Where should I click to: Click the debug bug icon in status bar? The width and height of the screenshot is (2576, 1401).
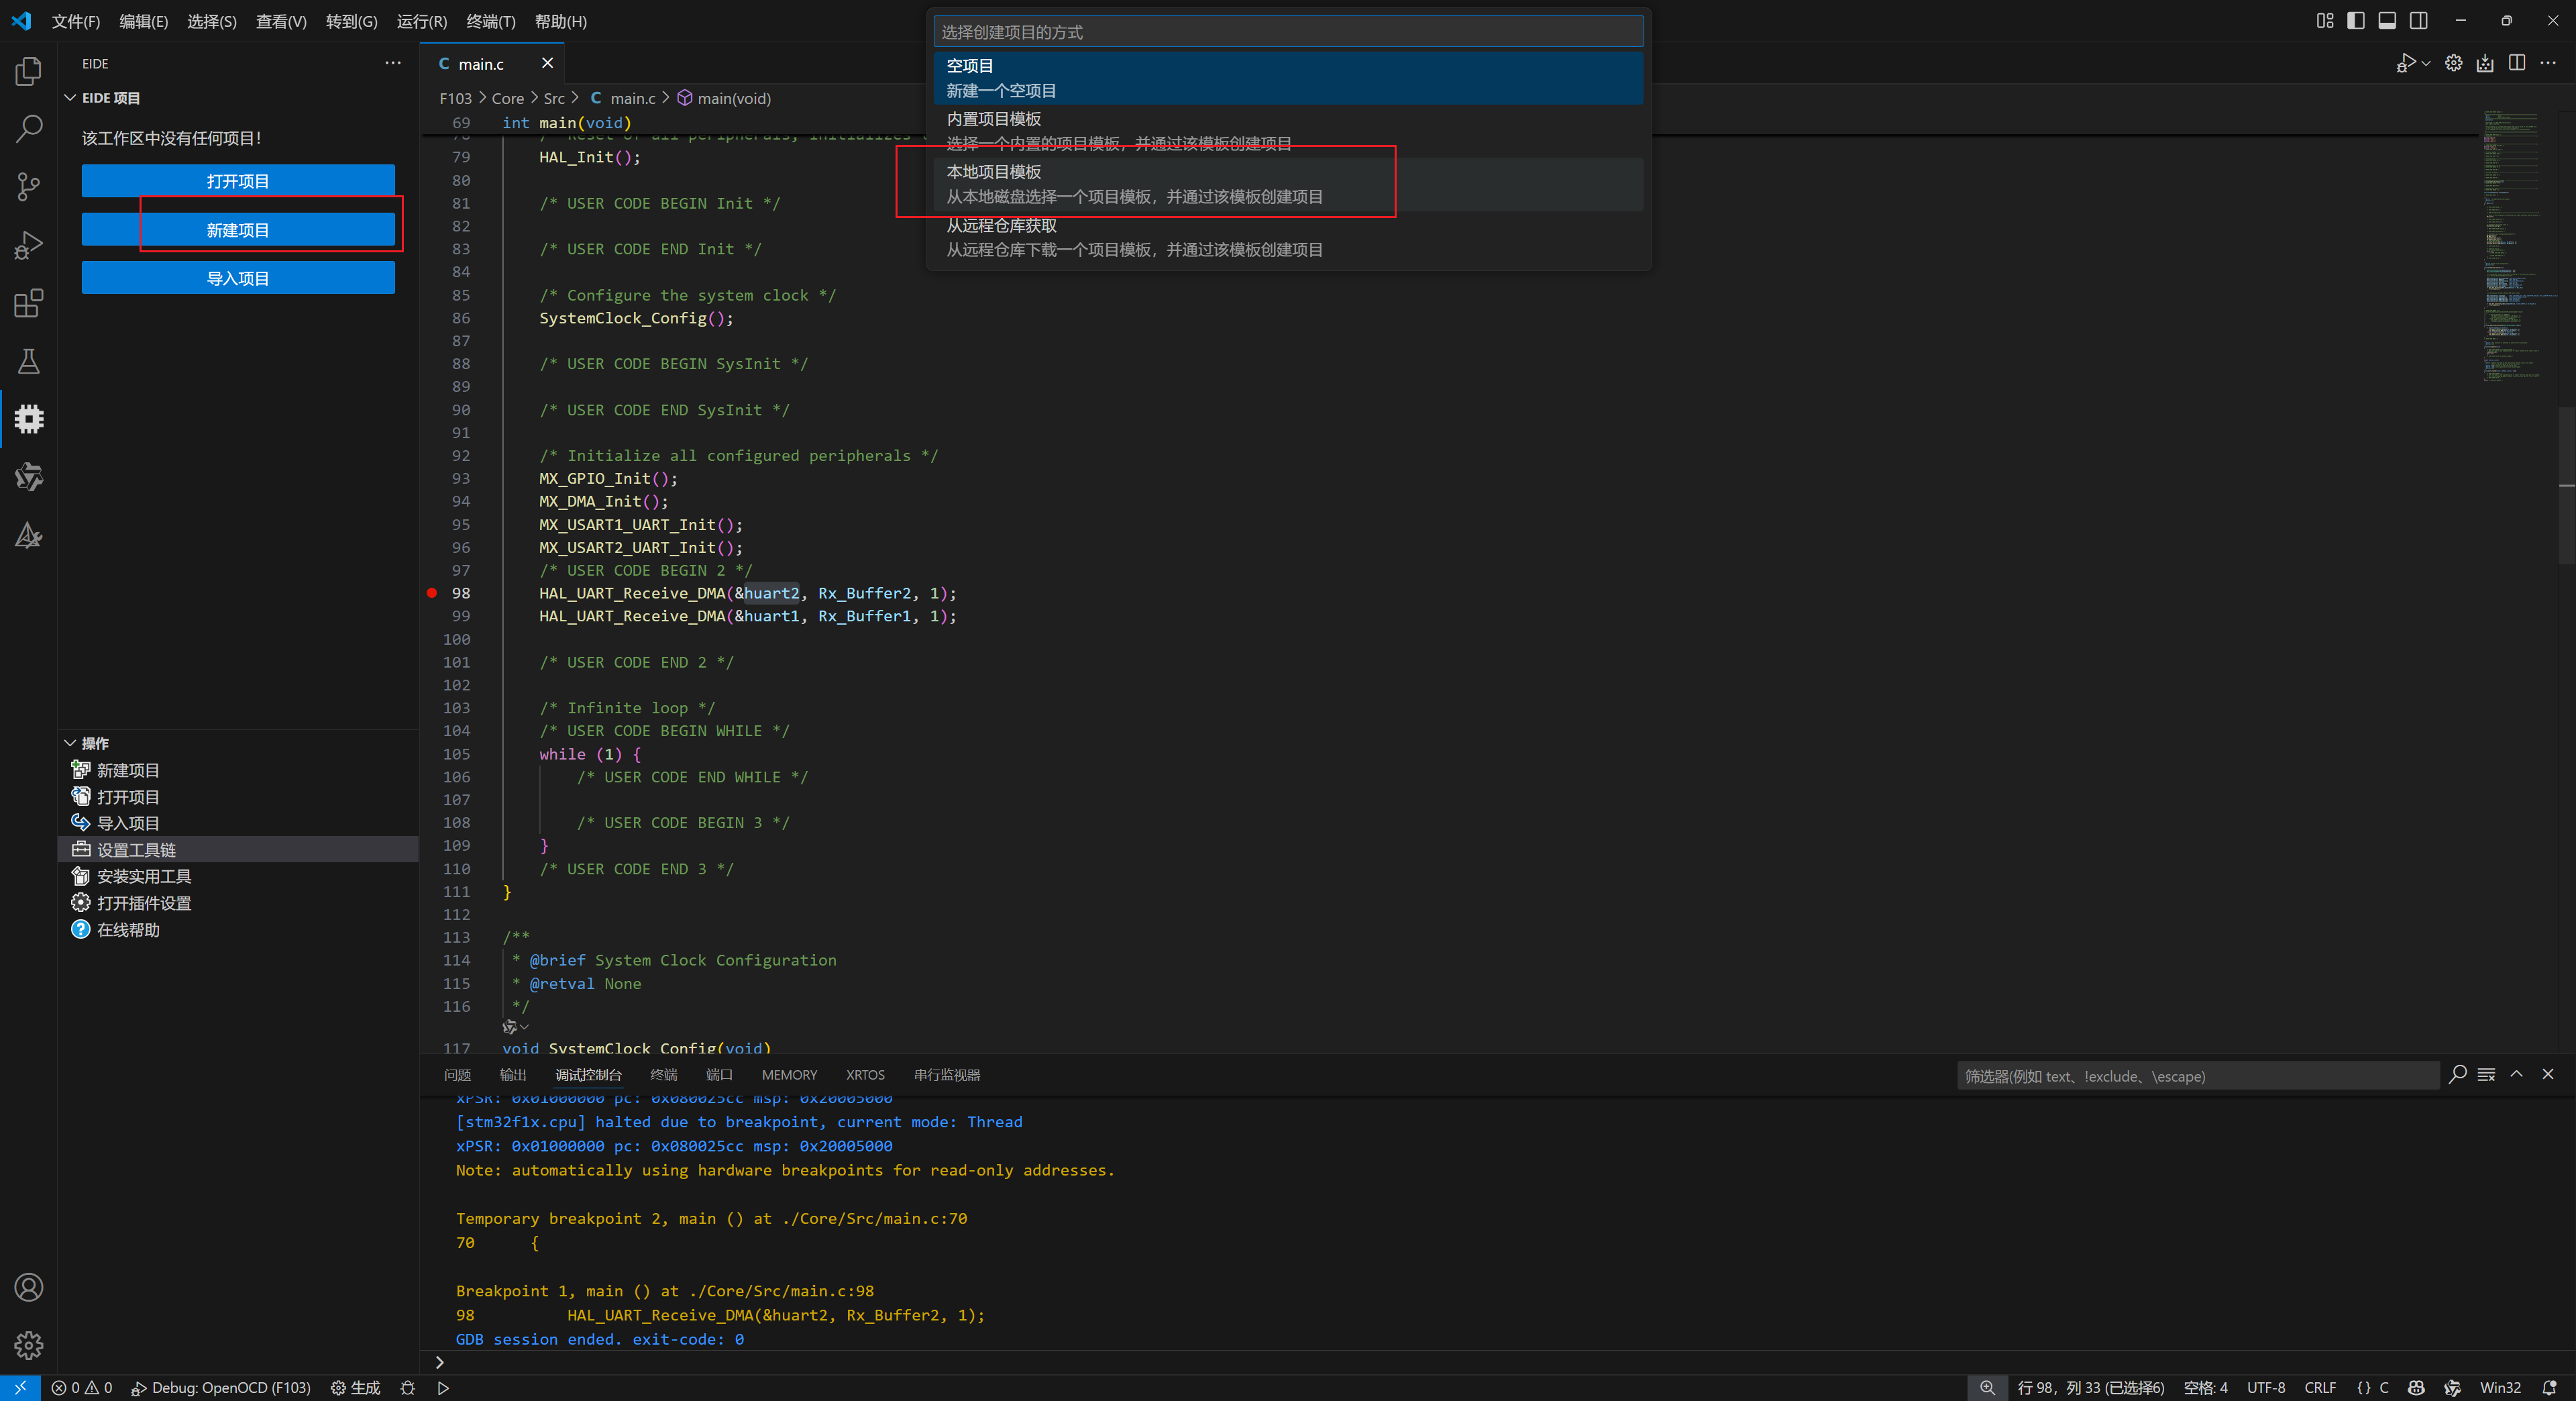click(407, 1388)
